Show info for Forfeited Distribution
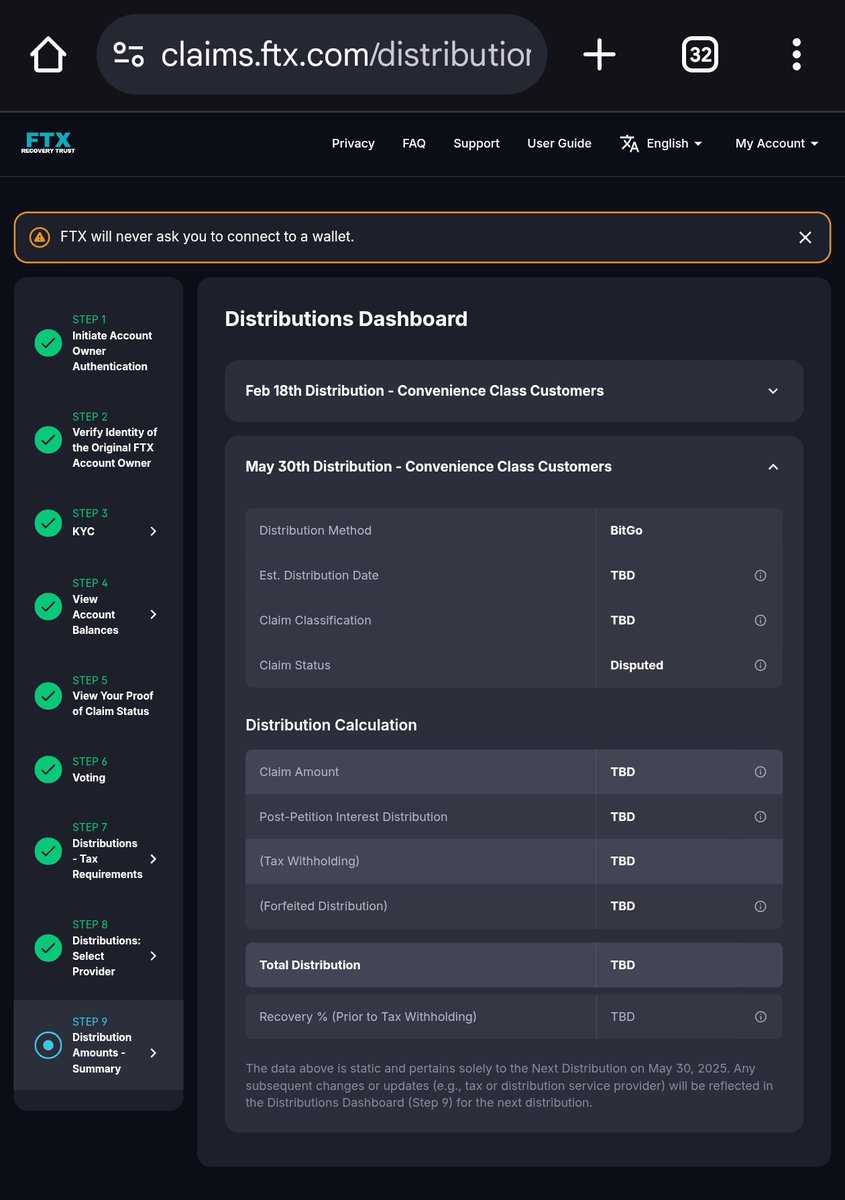The width and height of the screenshot is (845, 1200). (760, 907)
